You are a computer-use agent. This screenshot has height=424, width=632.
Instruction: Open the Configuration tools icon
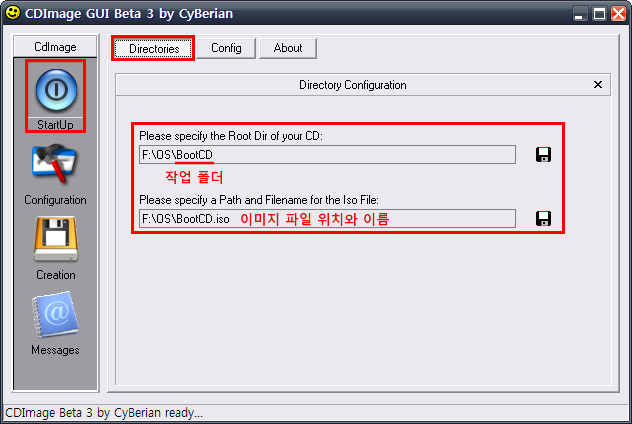pyautogui.click(x=54, y=164)
